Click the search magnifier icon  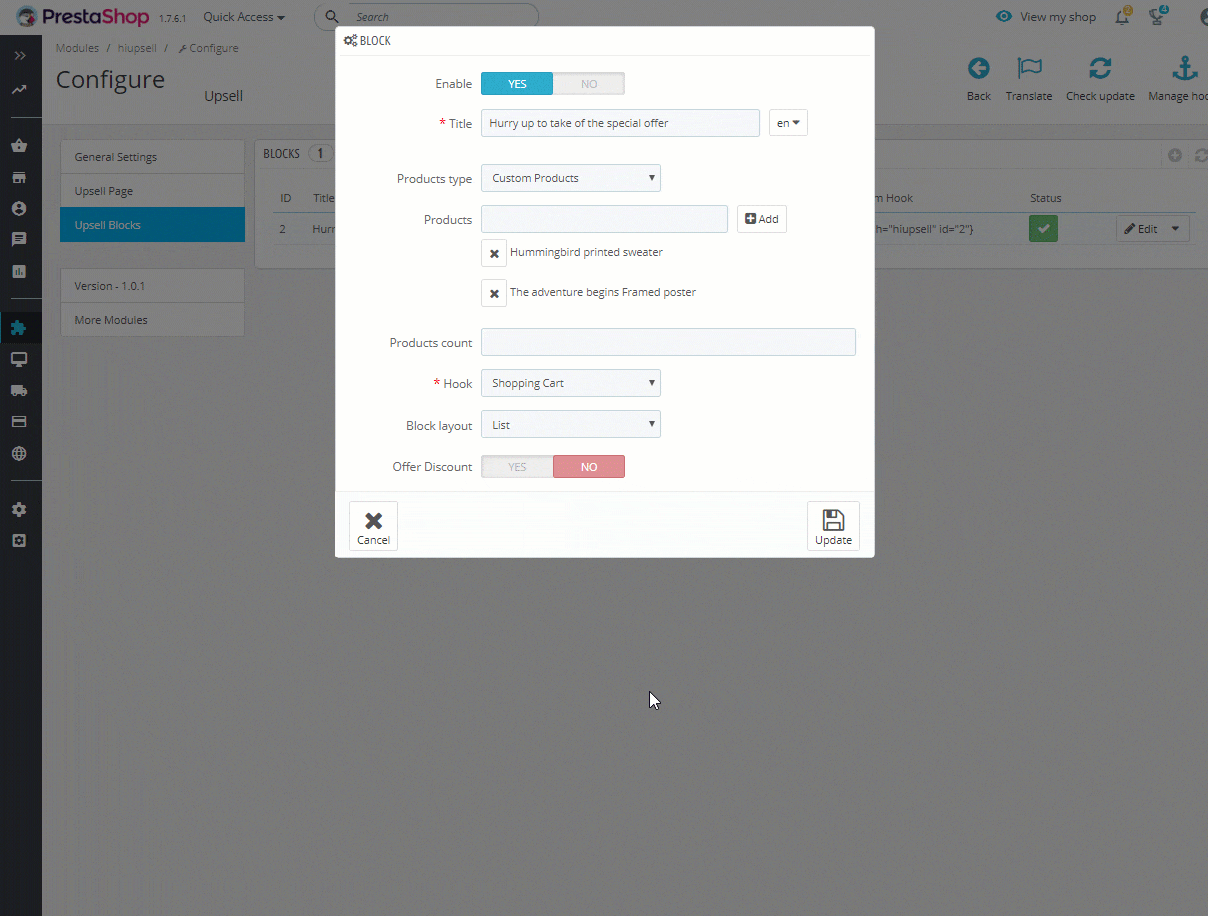click(333, 17)
